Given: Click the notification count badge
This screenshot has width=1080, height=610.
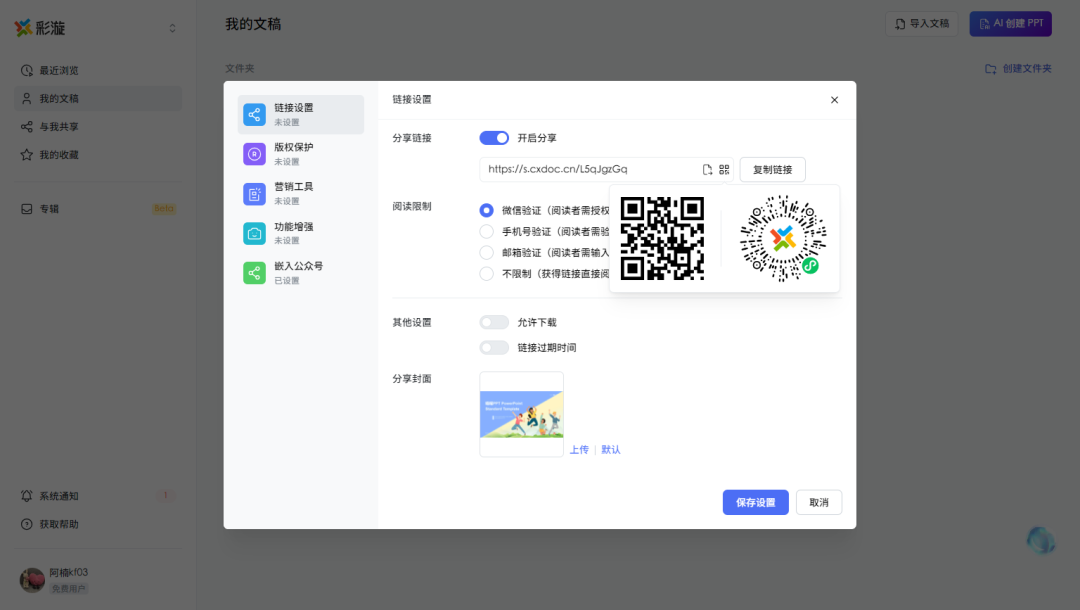Looking at the screenshot, I should point(165,496).
